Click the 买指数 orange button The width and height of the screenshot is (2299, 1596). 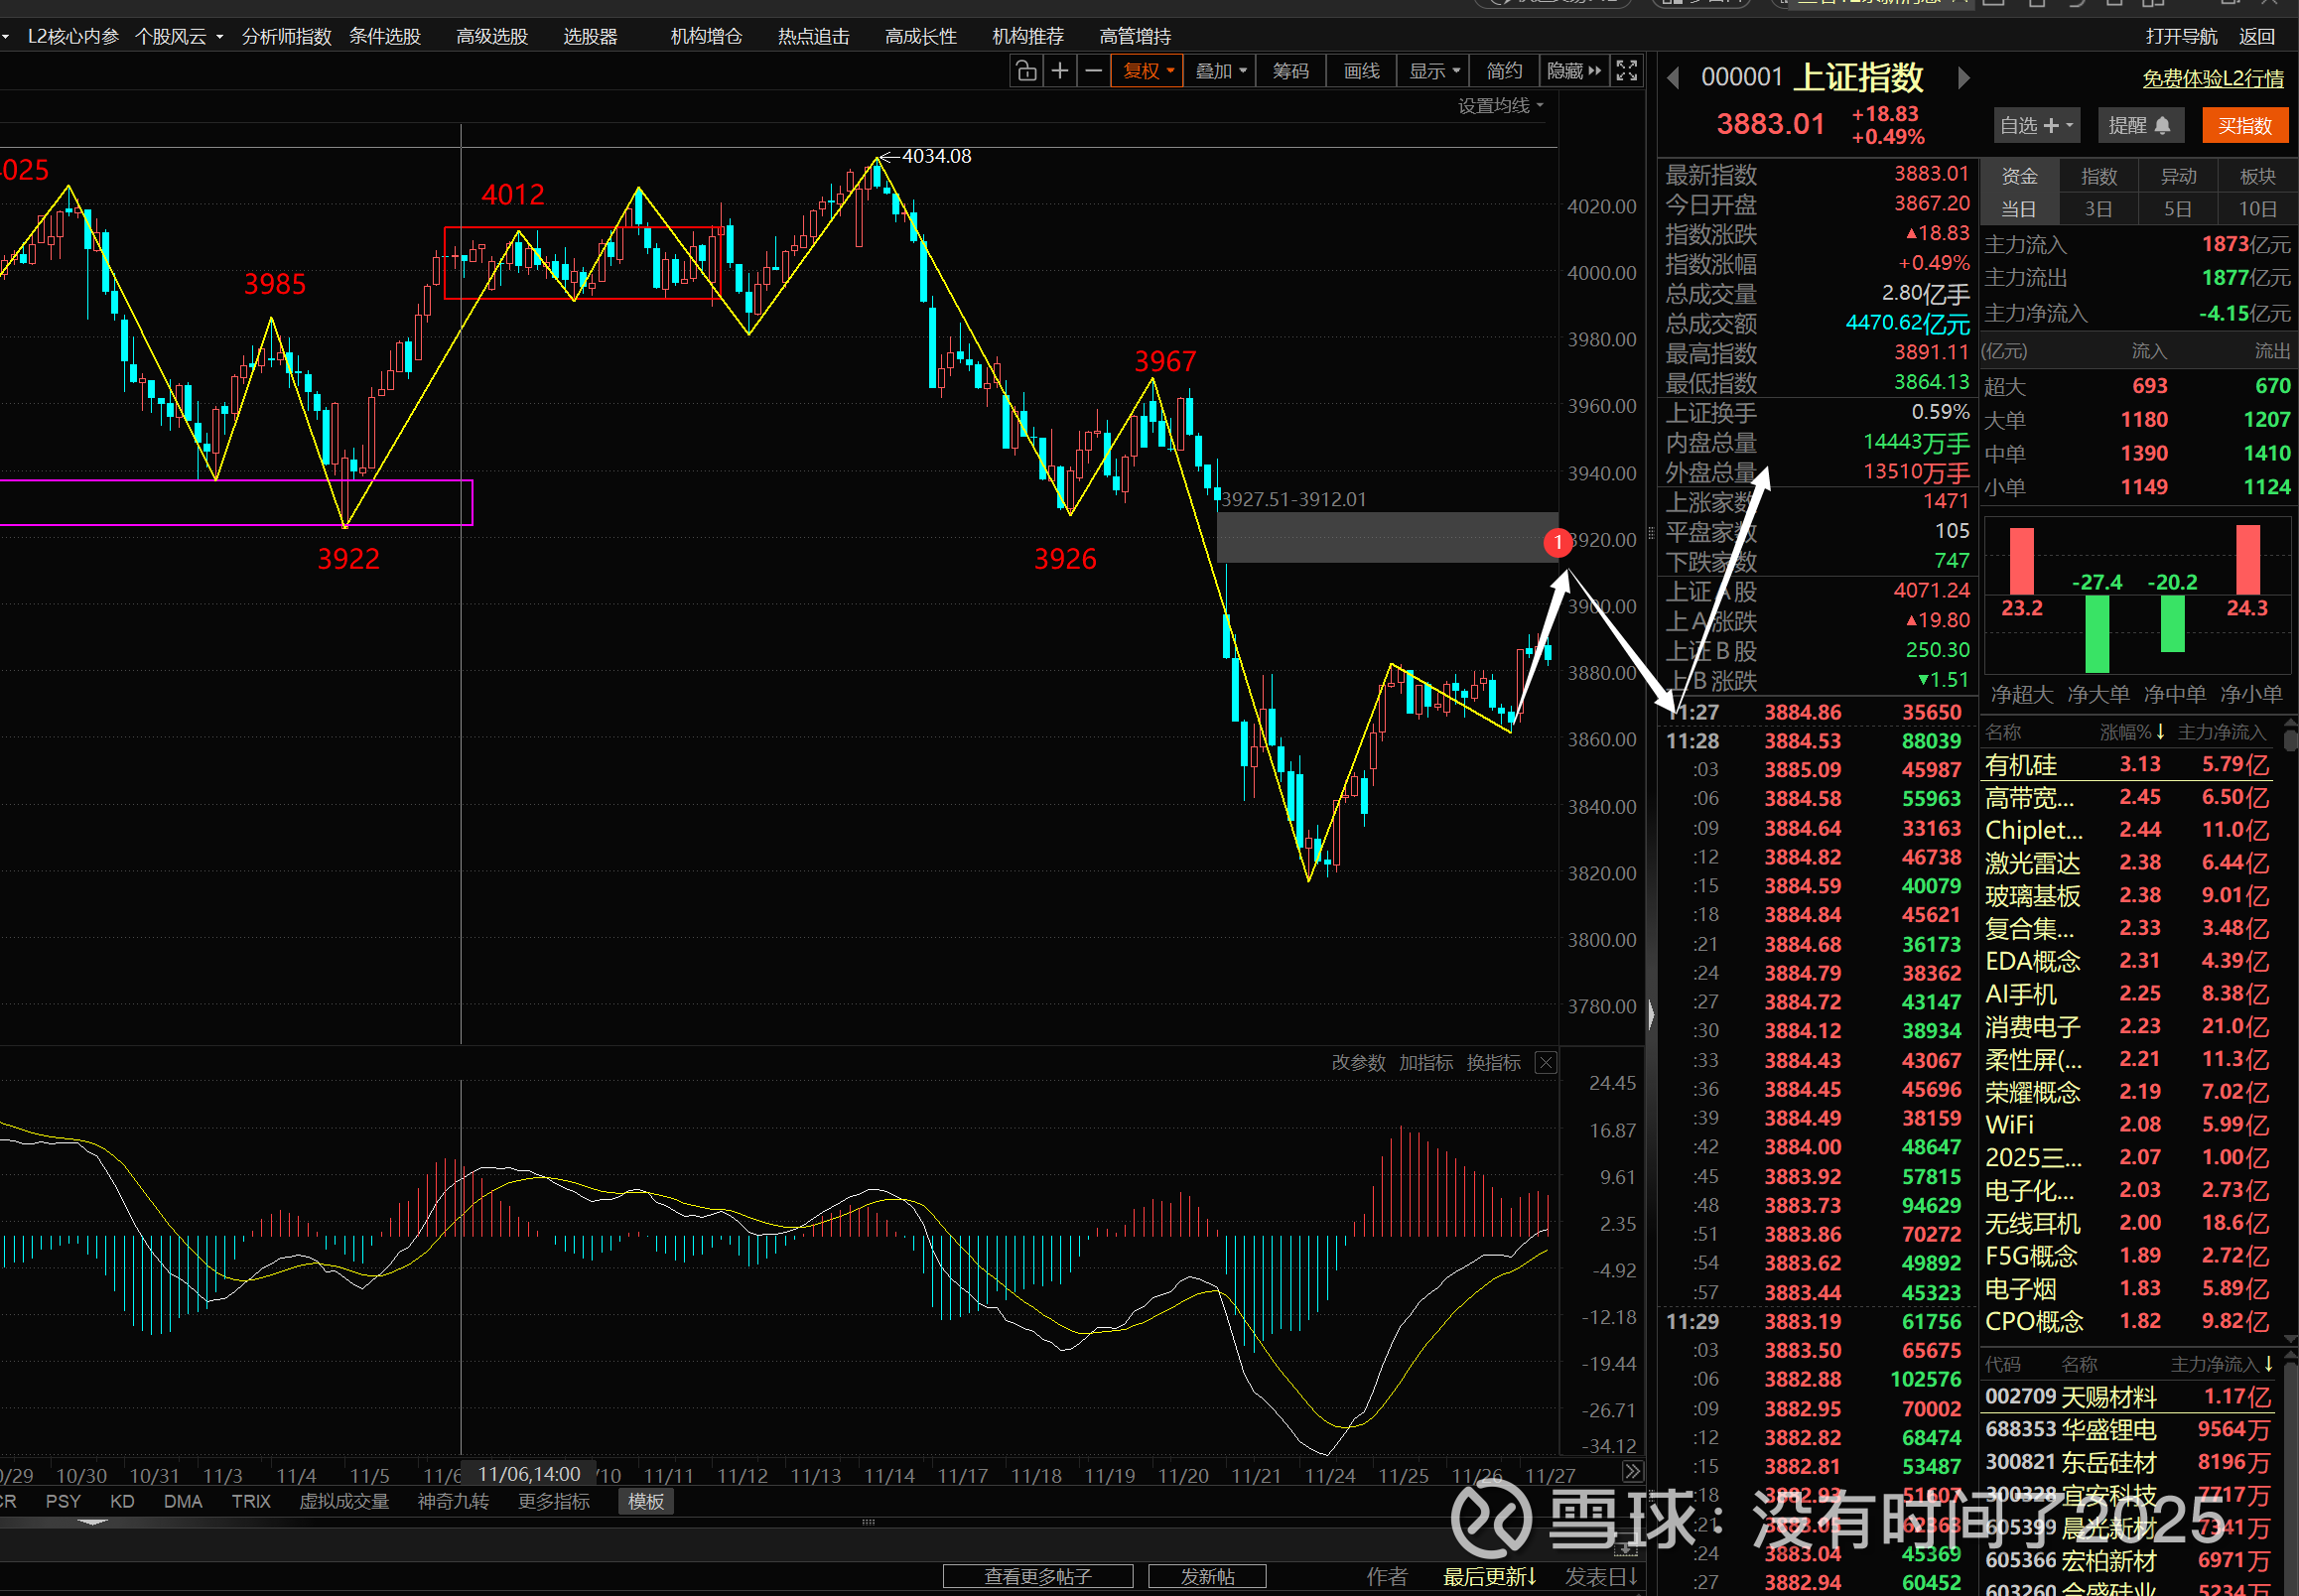2244,126
